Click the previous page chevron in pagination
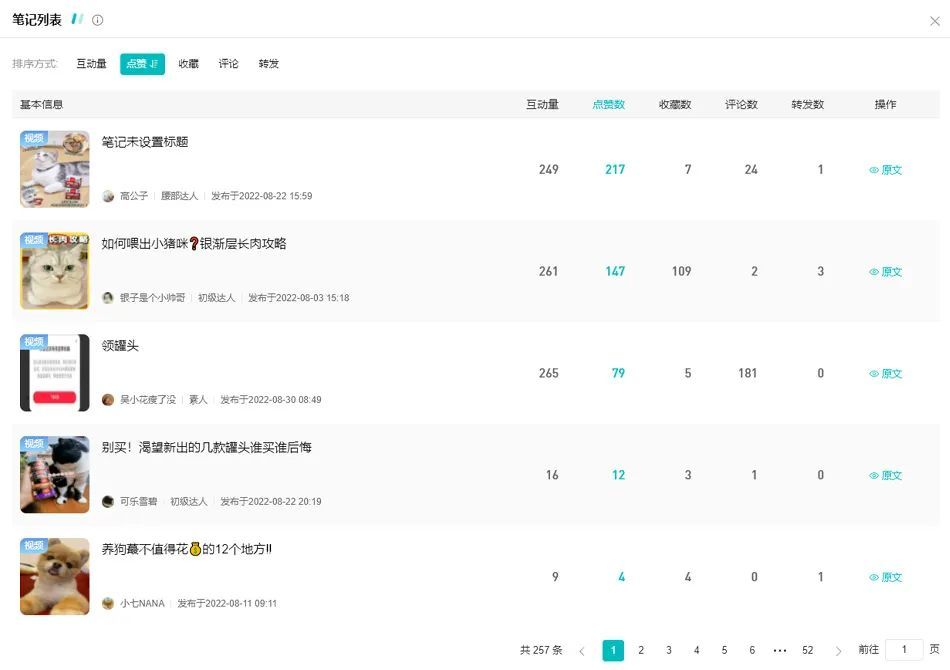 point(581,650)
